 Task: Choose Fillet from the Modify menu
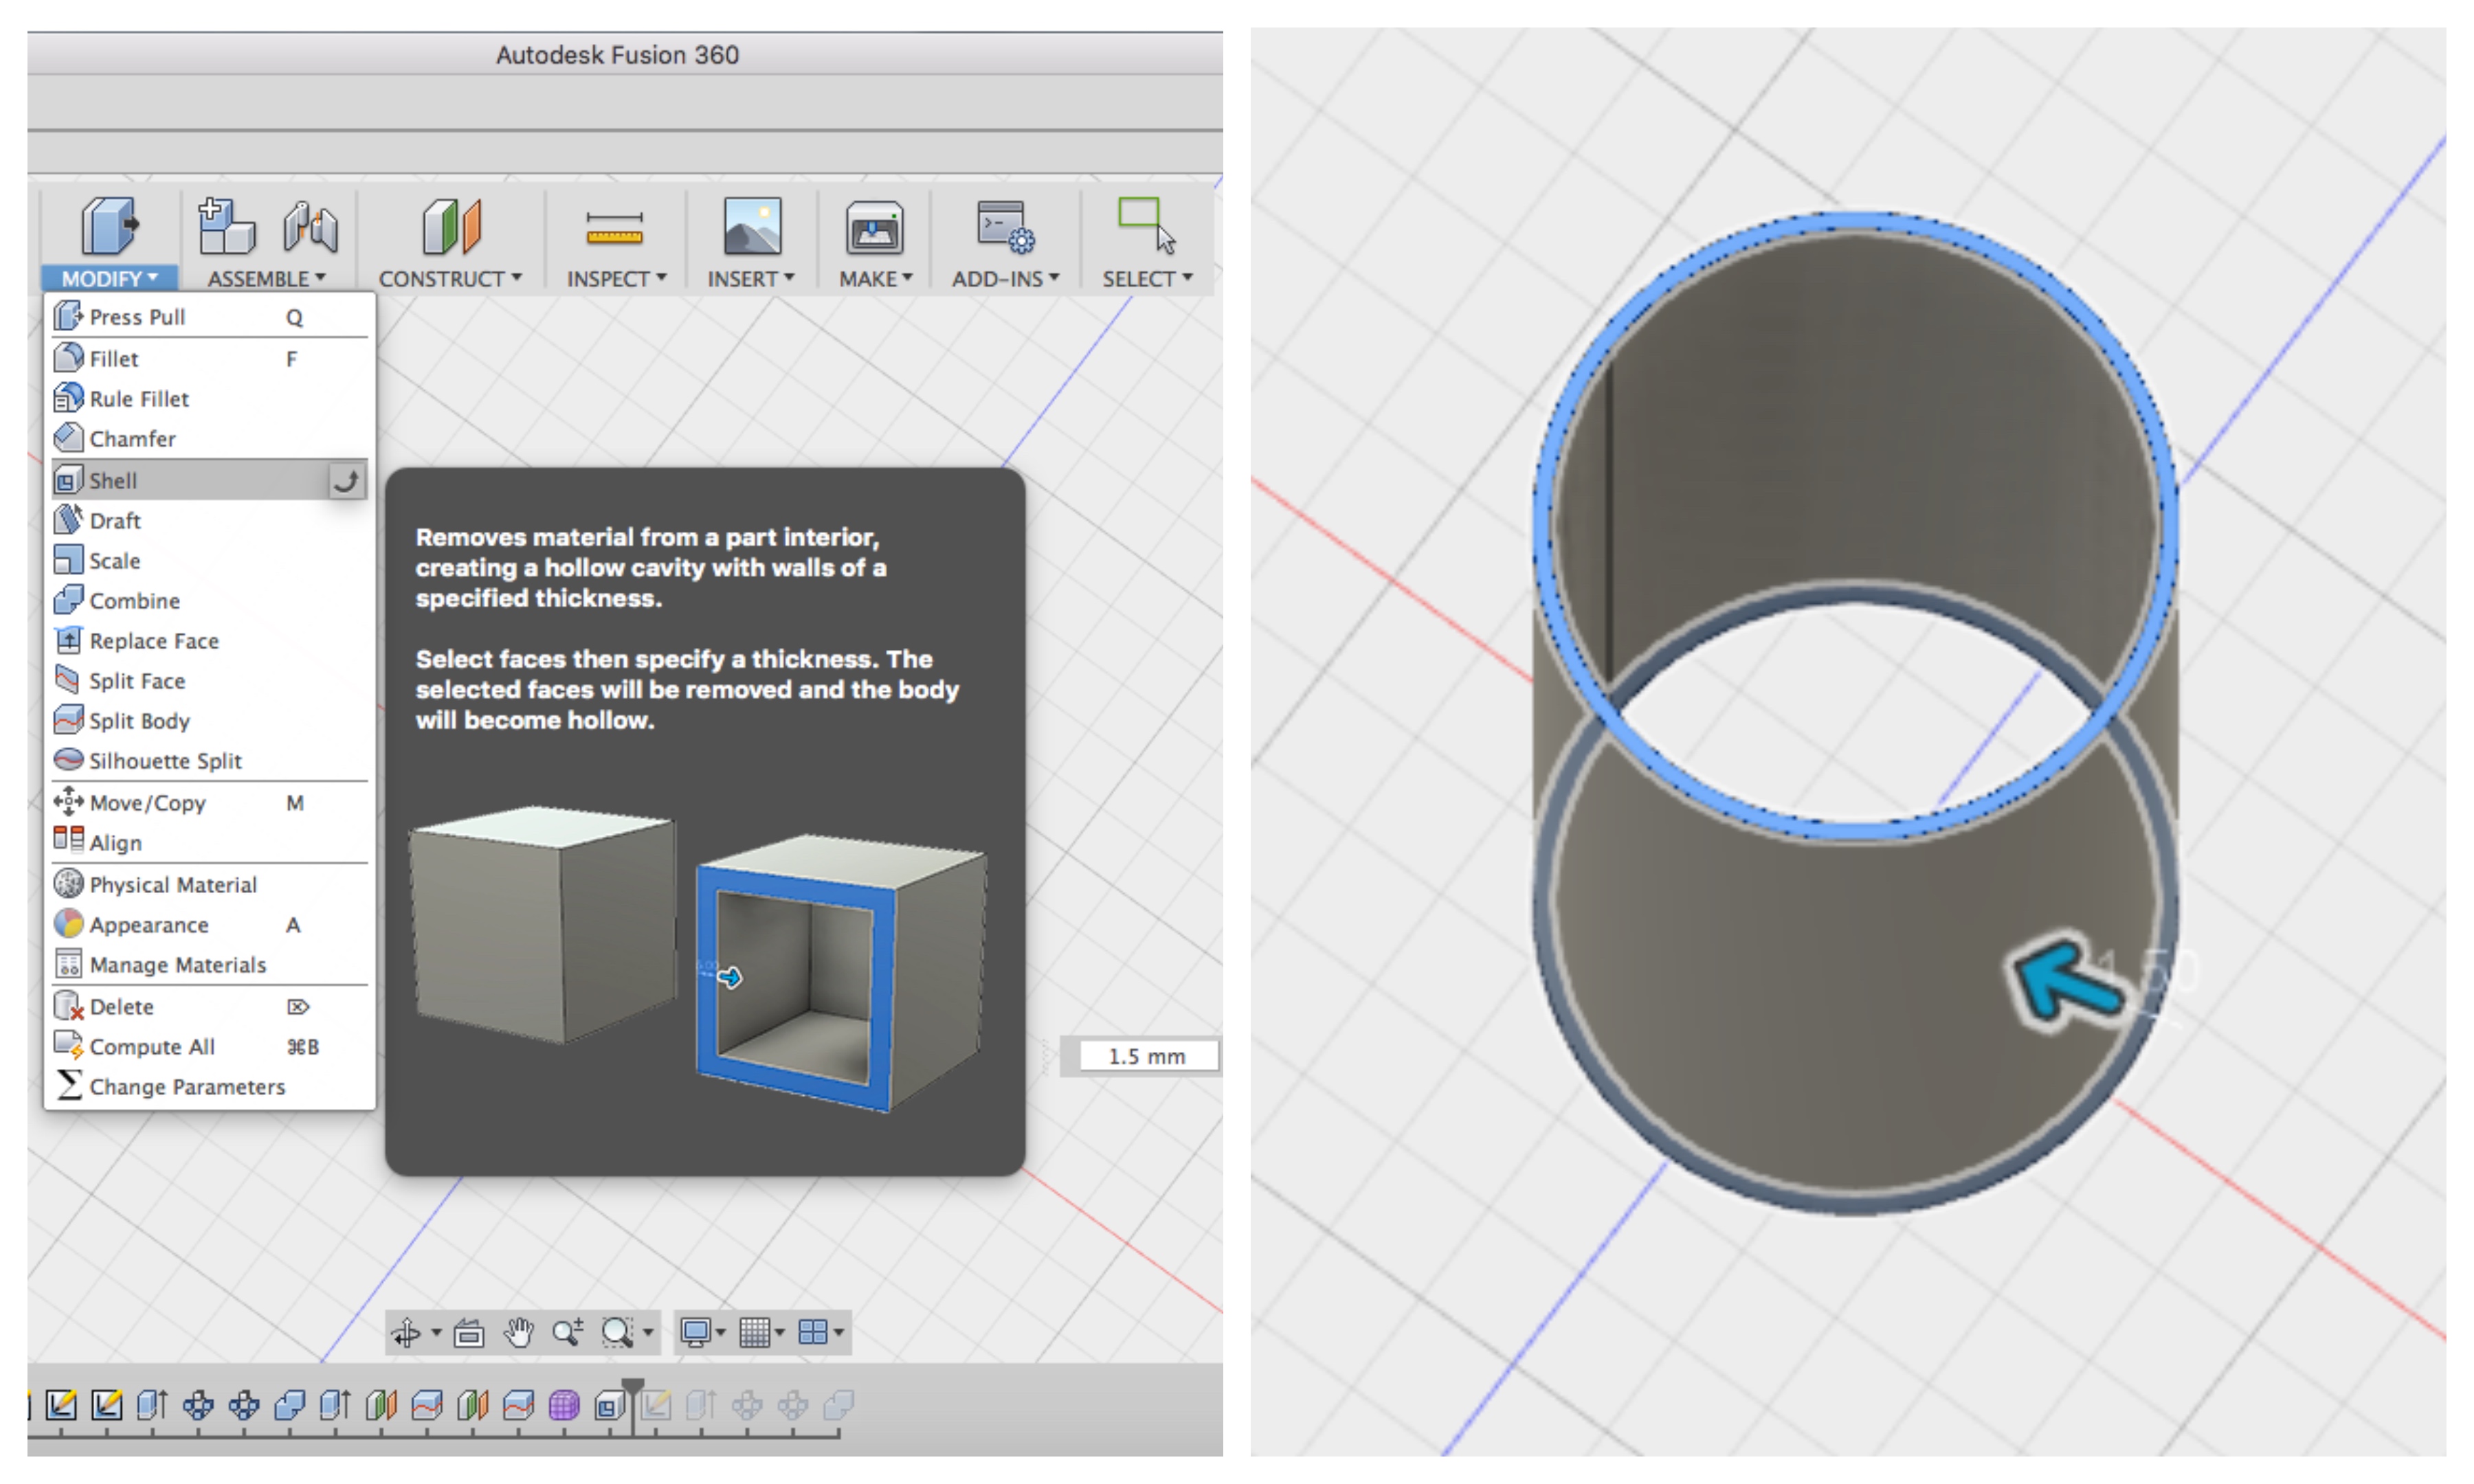click(x=210, y=359)
